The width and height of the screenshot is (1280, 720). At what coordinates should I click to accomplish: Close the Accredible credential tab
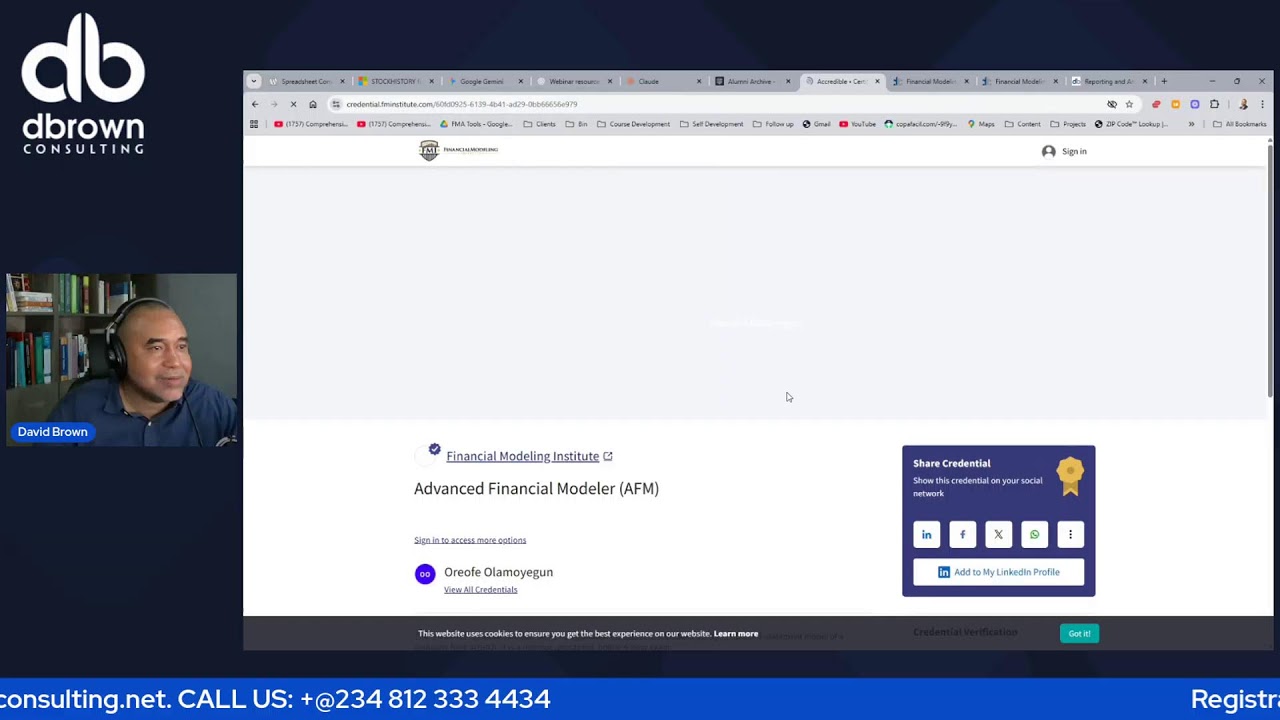(877, 81)
